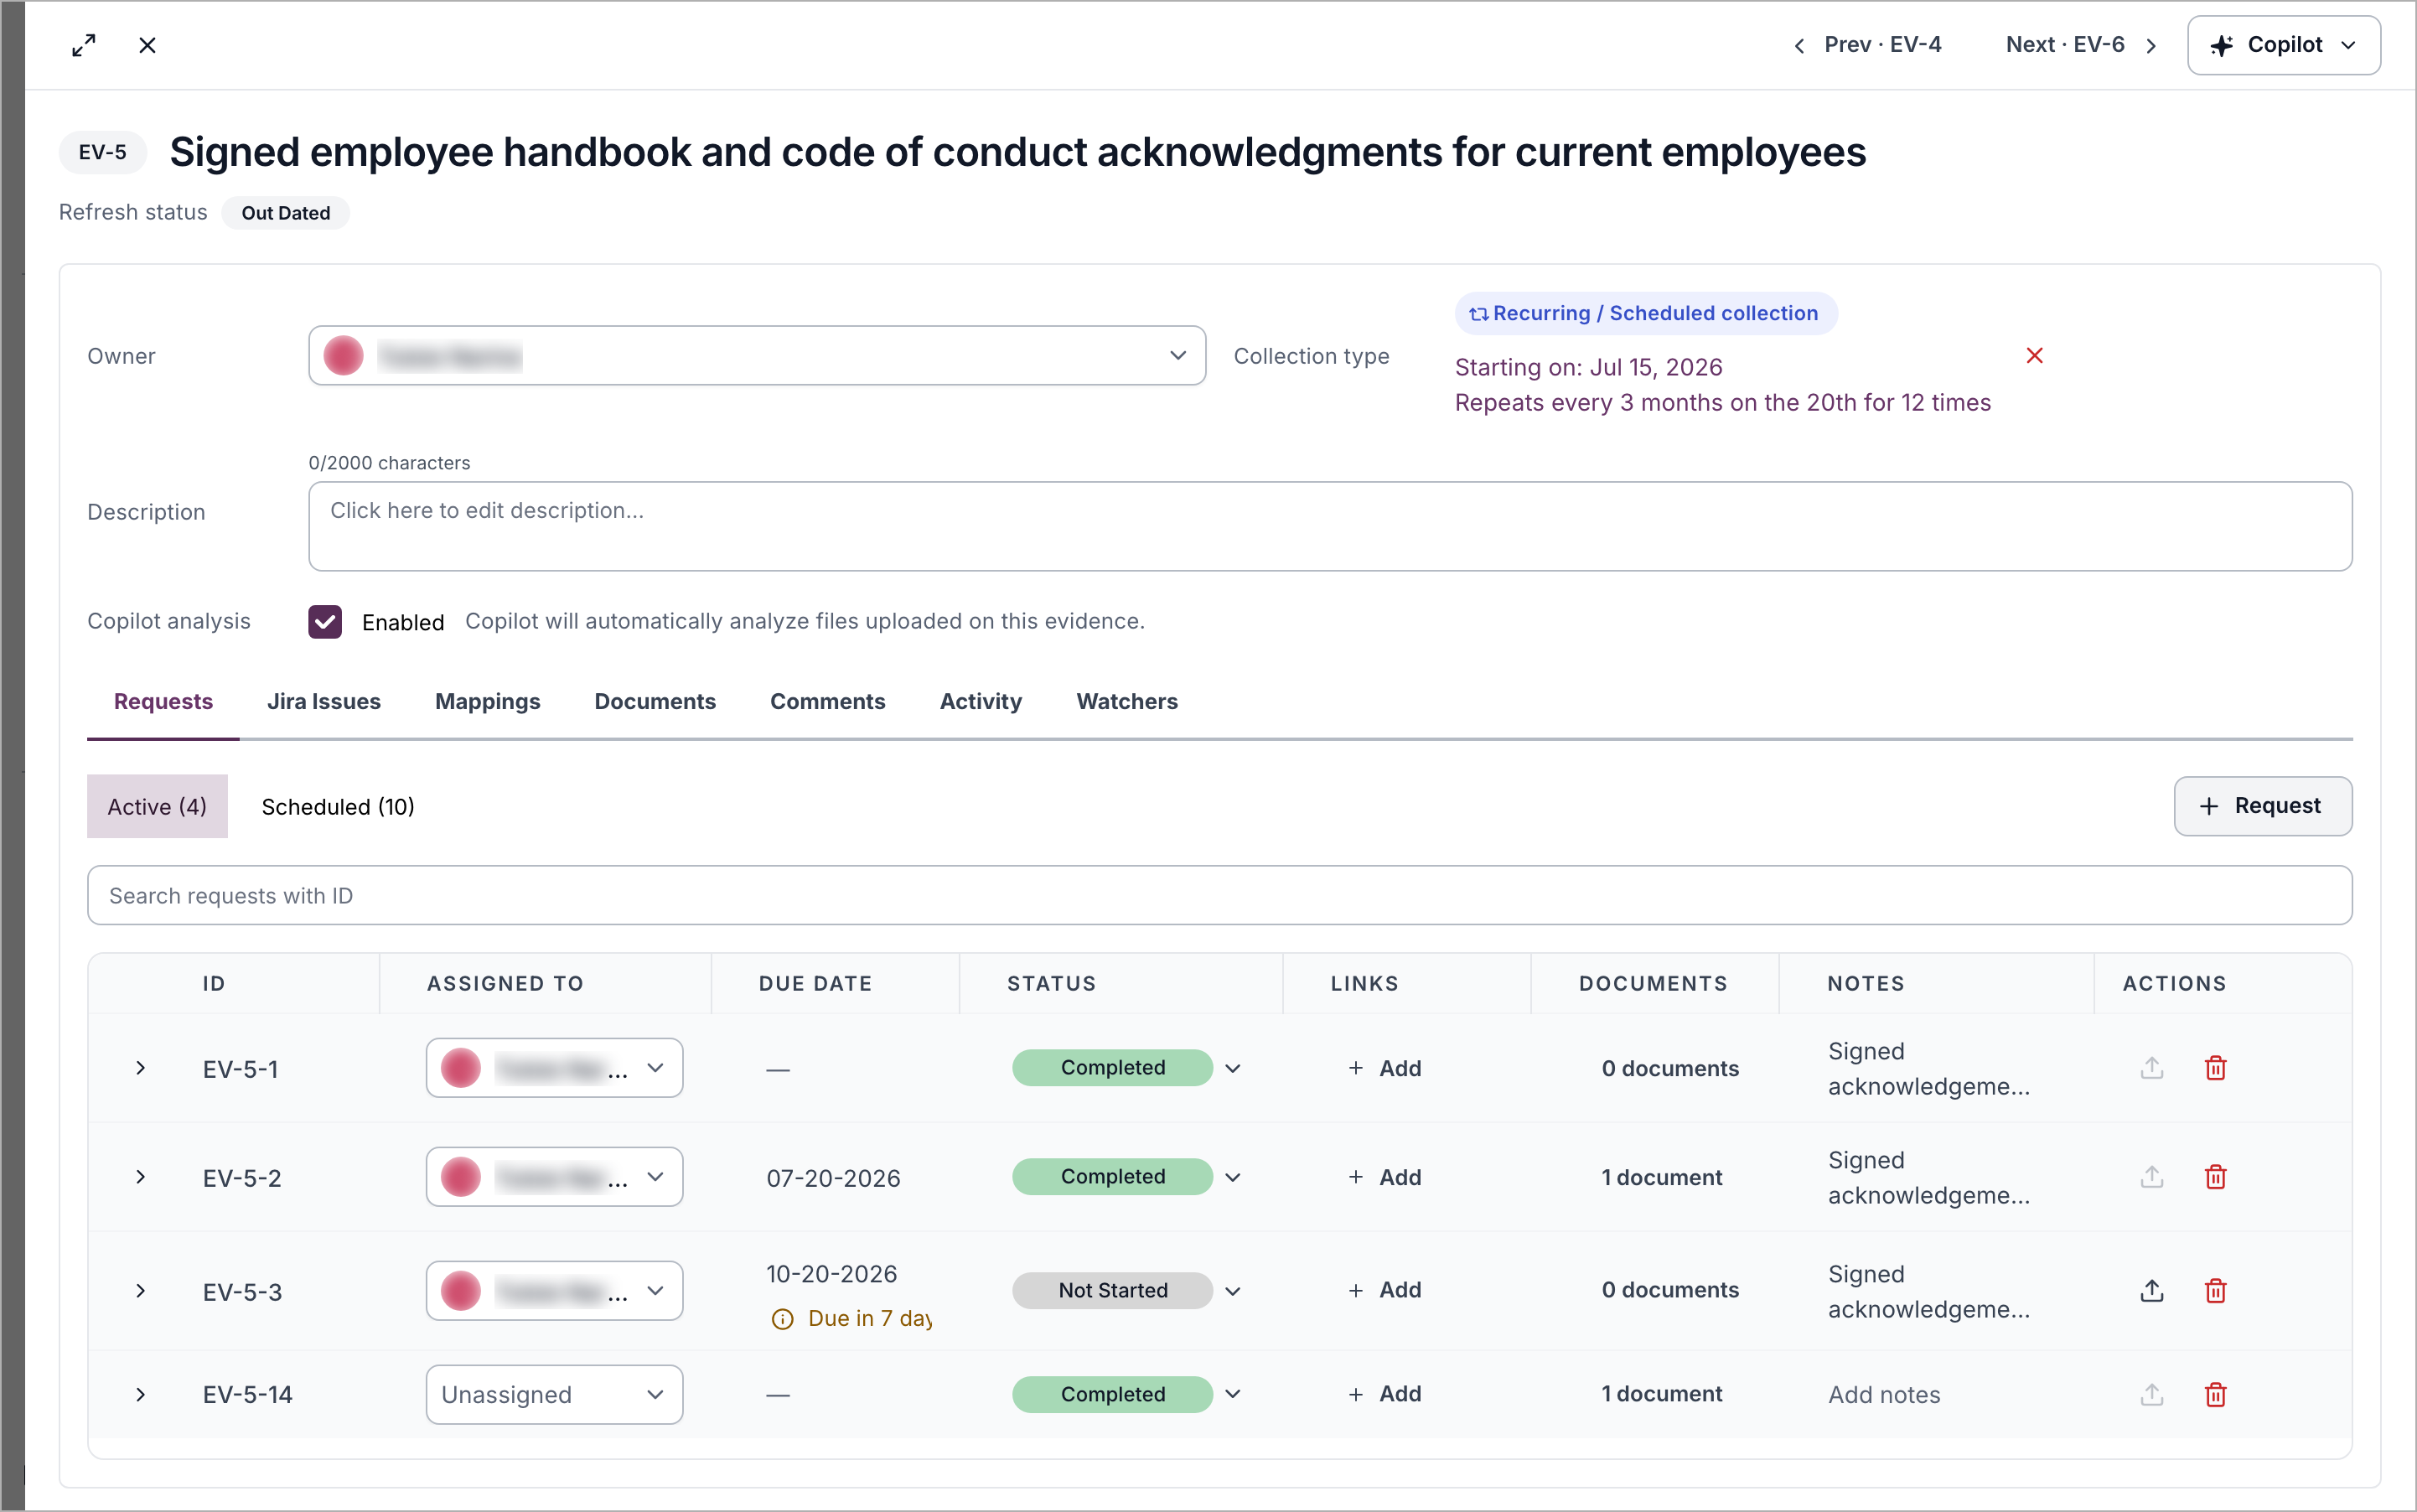Image resolution: width=2417 pixels, height=1512 pixels.
Task: Expand row EV-5-14 details
Action: [x=141, y=1394]
